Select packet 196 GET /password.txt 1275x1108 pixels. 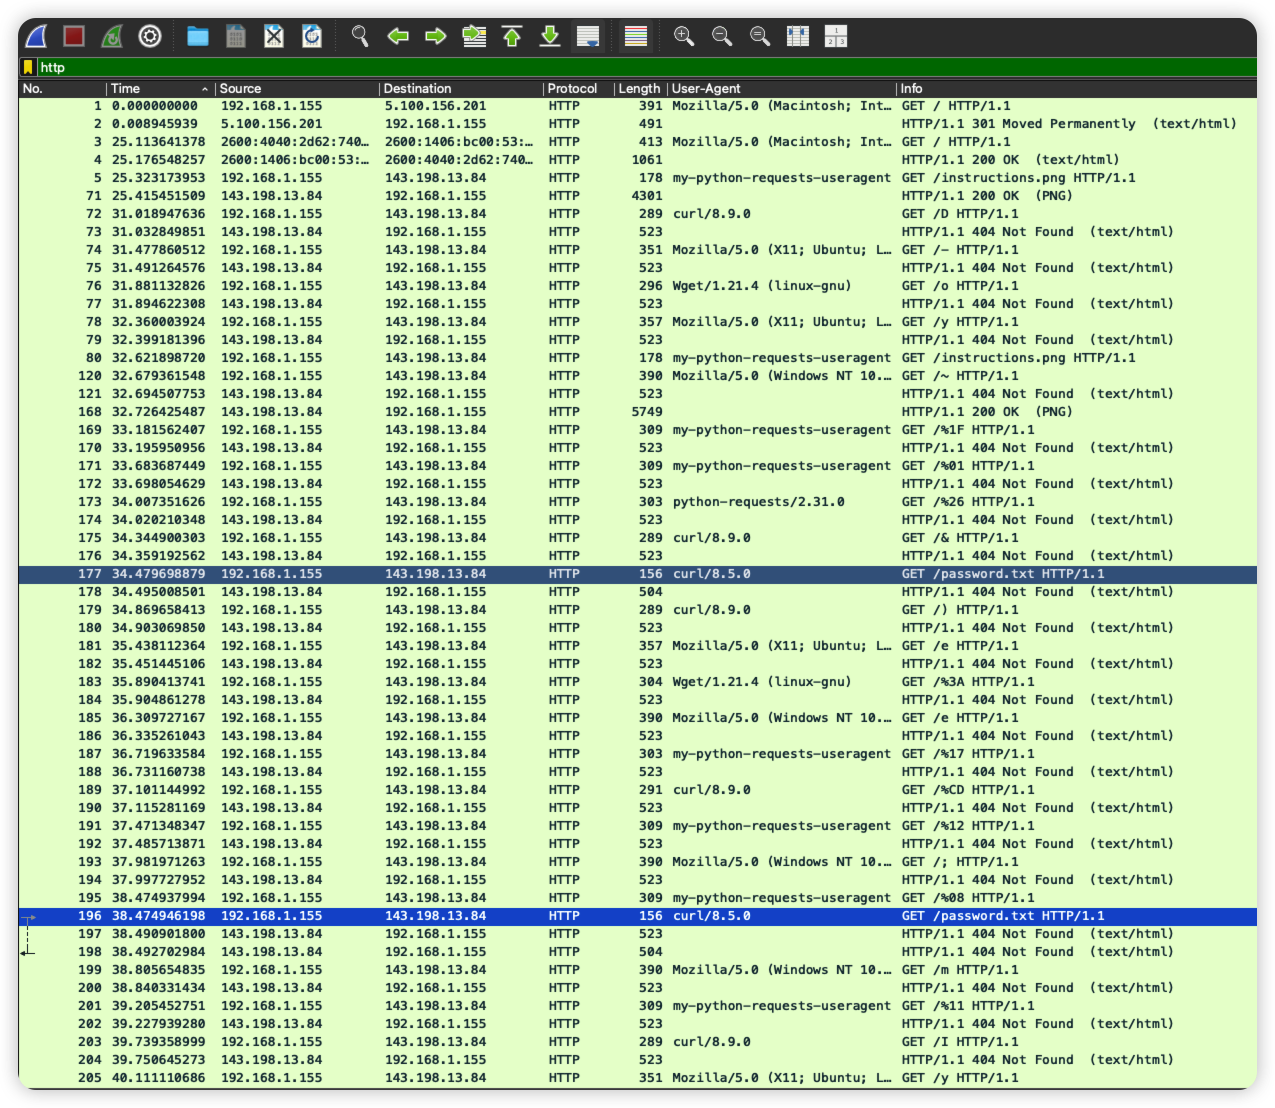pos(637,916)
